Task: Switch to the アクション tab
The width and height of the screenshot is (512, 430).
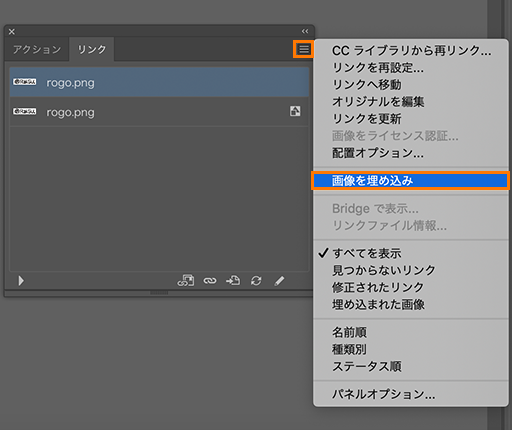Action: (37, 49)
